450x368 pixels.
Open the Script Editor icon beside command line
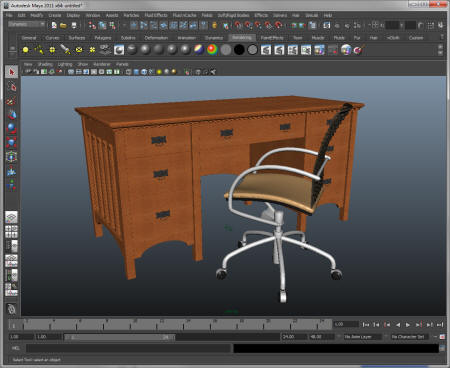click(x=442, y=348)
